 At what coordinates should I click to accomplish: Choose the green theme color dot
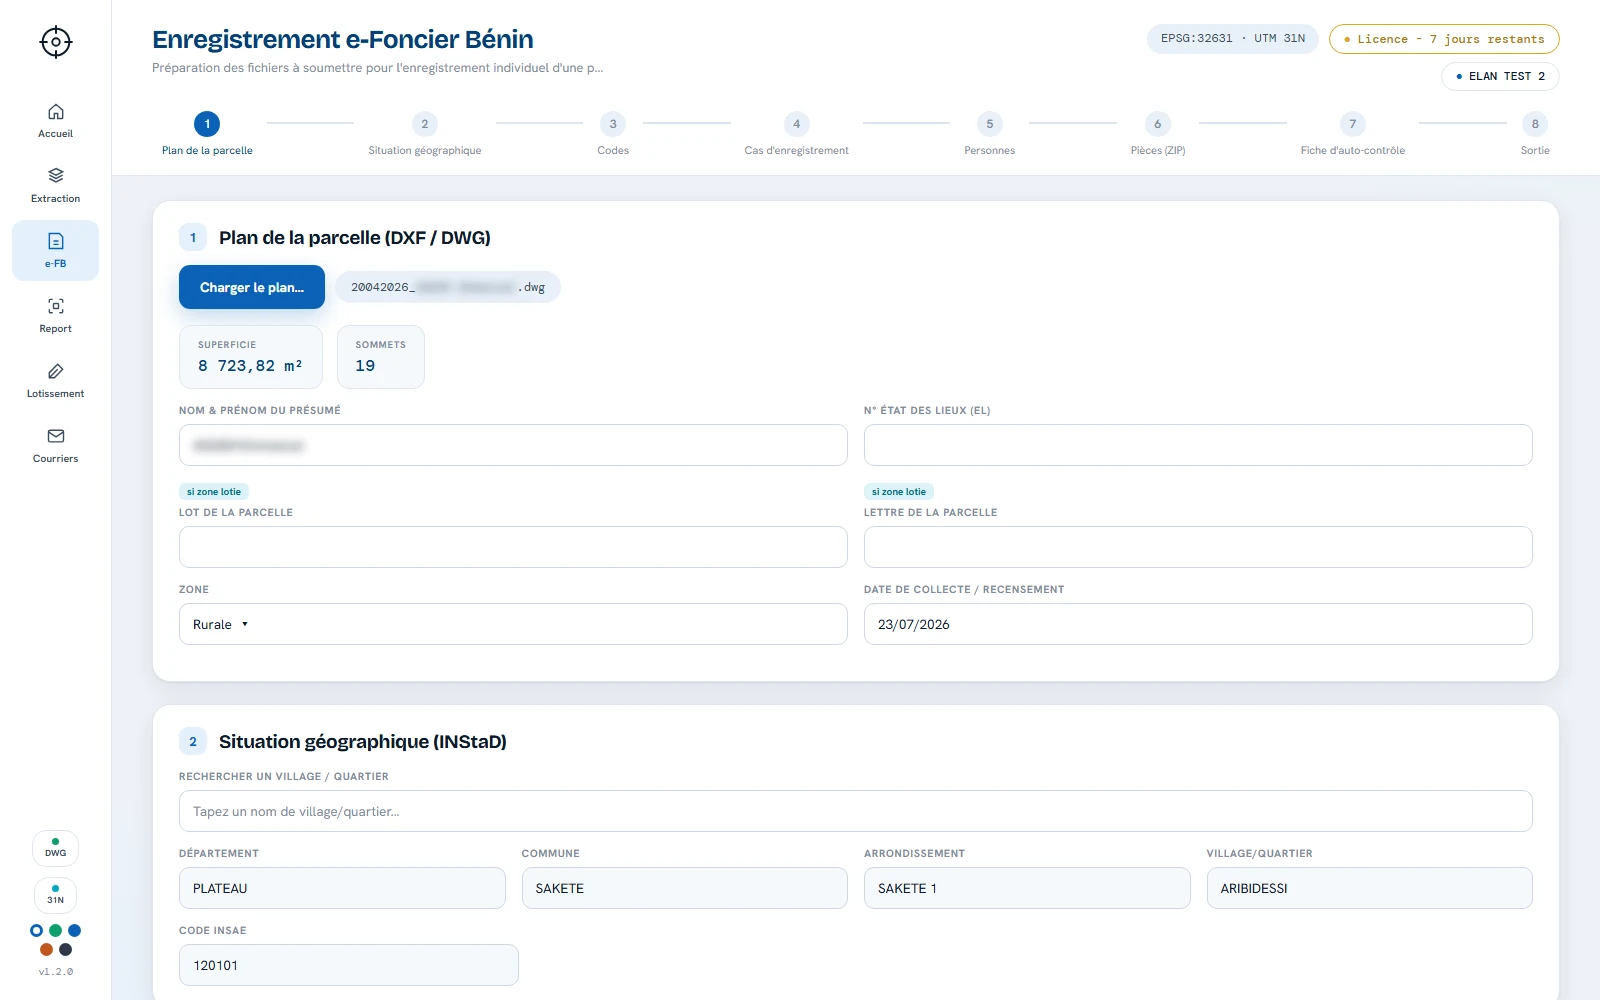55,931
